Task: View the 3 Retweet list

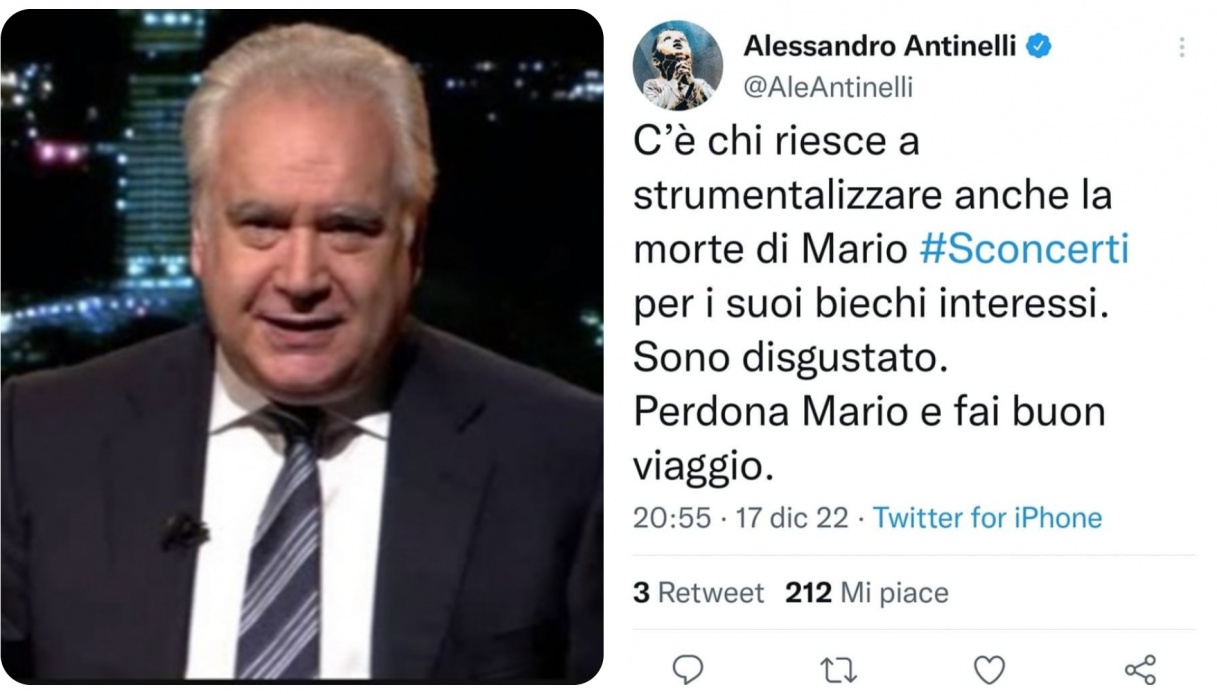Action: pyautogui.click(x=698, y=593)
